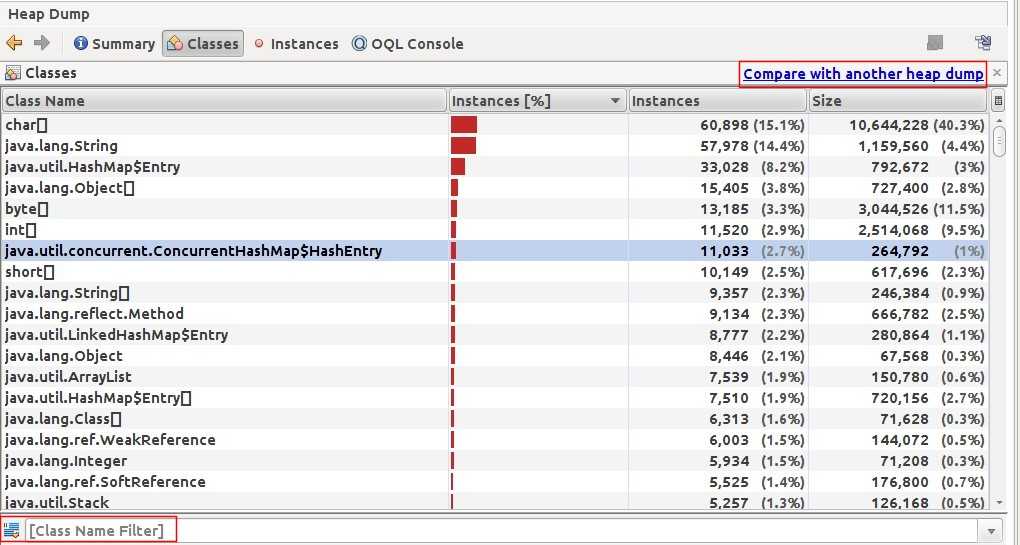Sort by the Size column header
The width and height of the screenshot is (1020, 545).
click(898, 101)
